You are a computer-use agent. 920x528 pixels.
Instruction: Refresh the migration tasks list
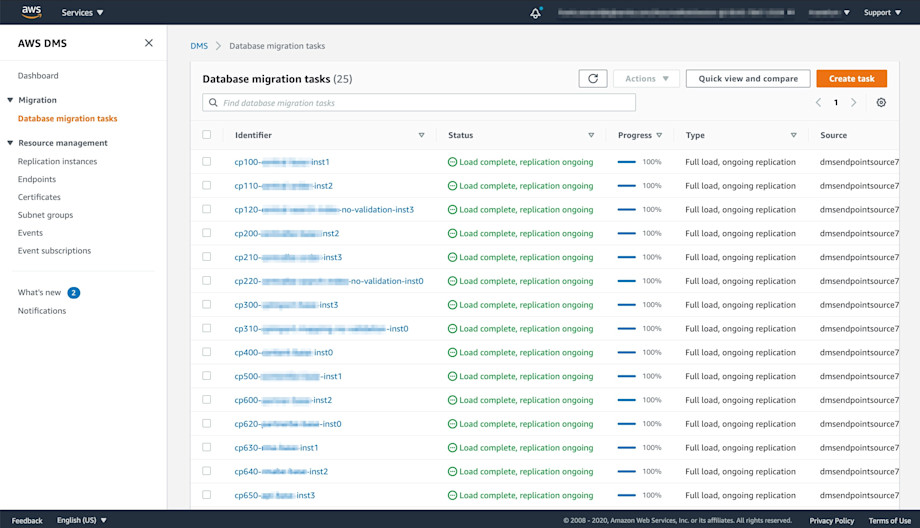(593, 79)
